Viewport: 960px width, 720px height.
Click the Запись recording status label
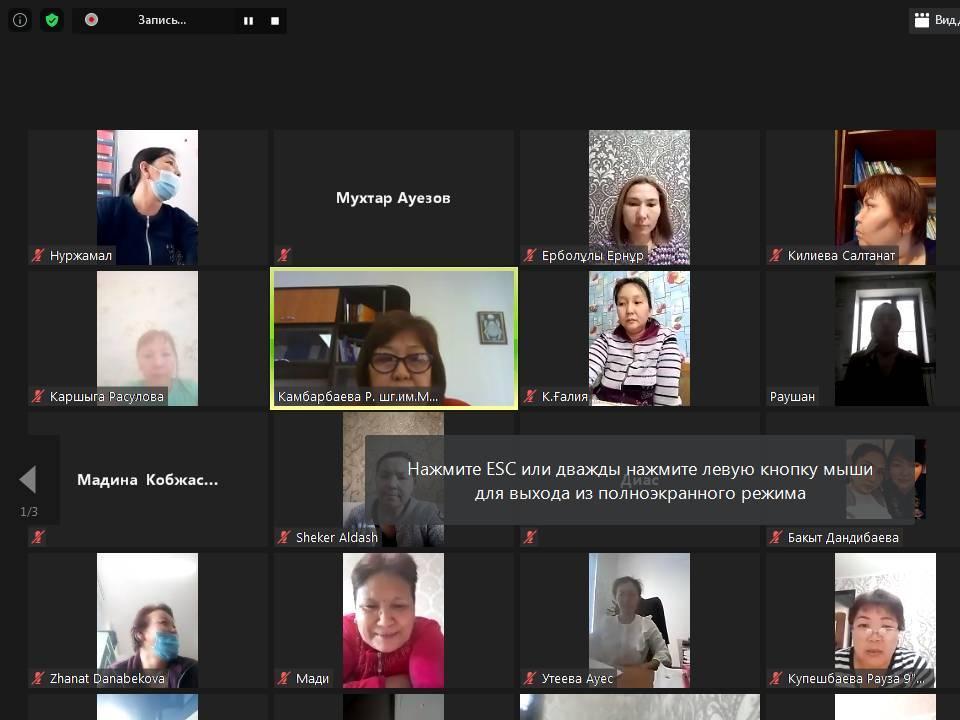161,20
